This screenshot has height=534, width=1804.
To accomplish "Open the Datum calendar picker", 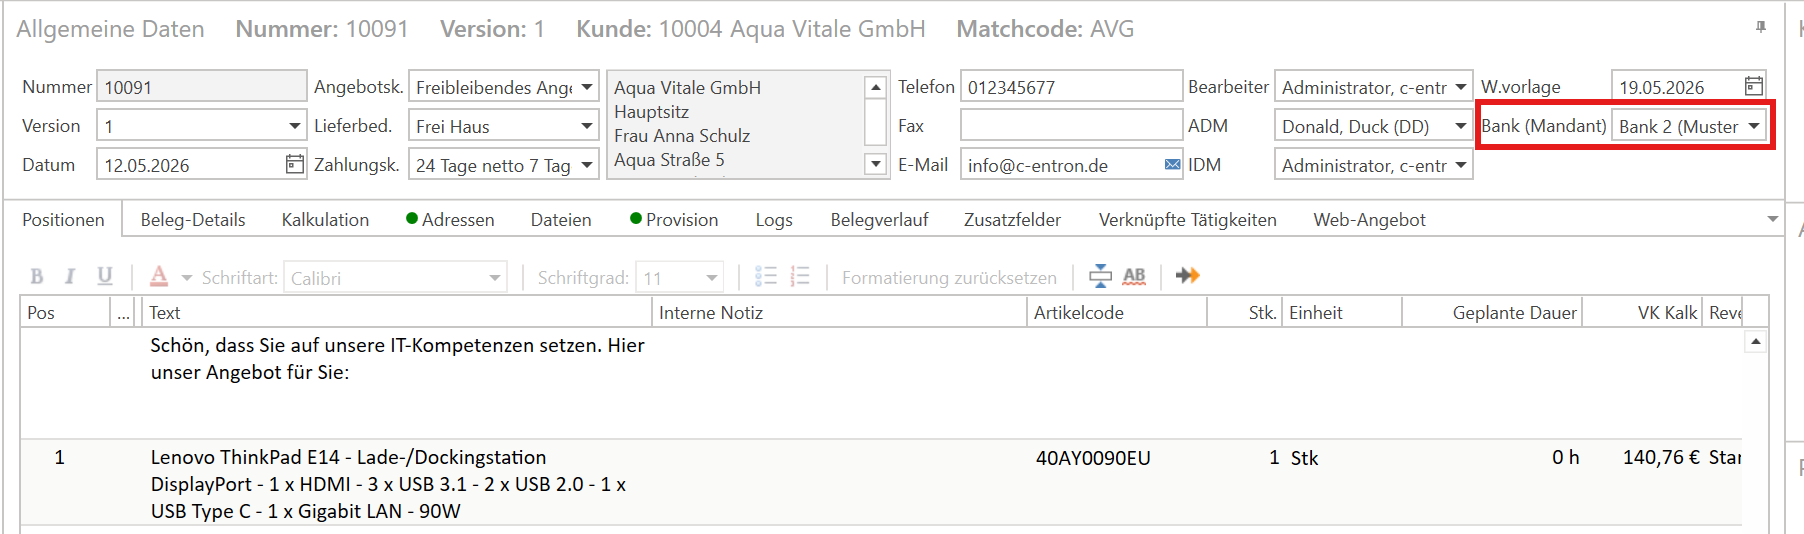I will [294, 164].
